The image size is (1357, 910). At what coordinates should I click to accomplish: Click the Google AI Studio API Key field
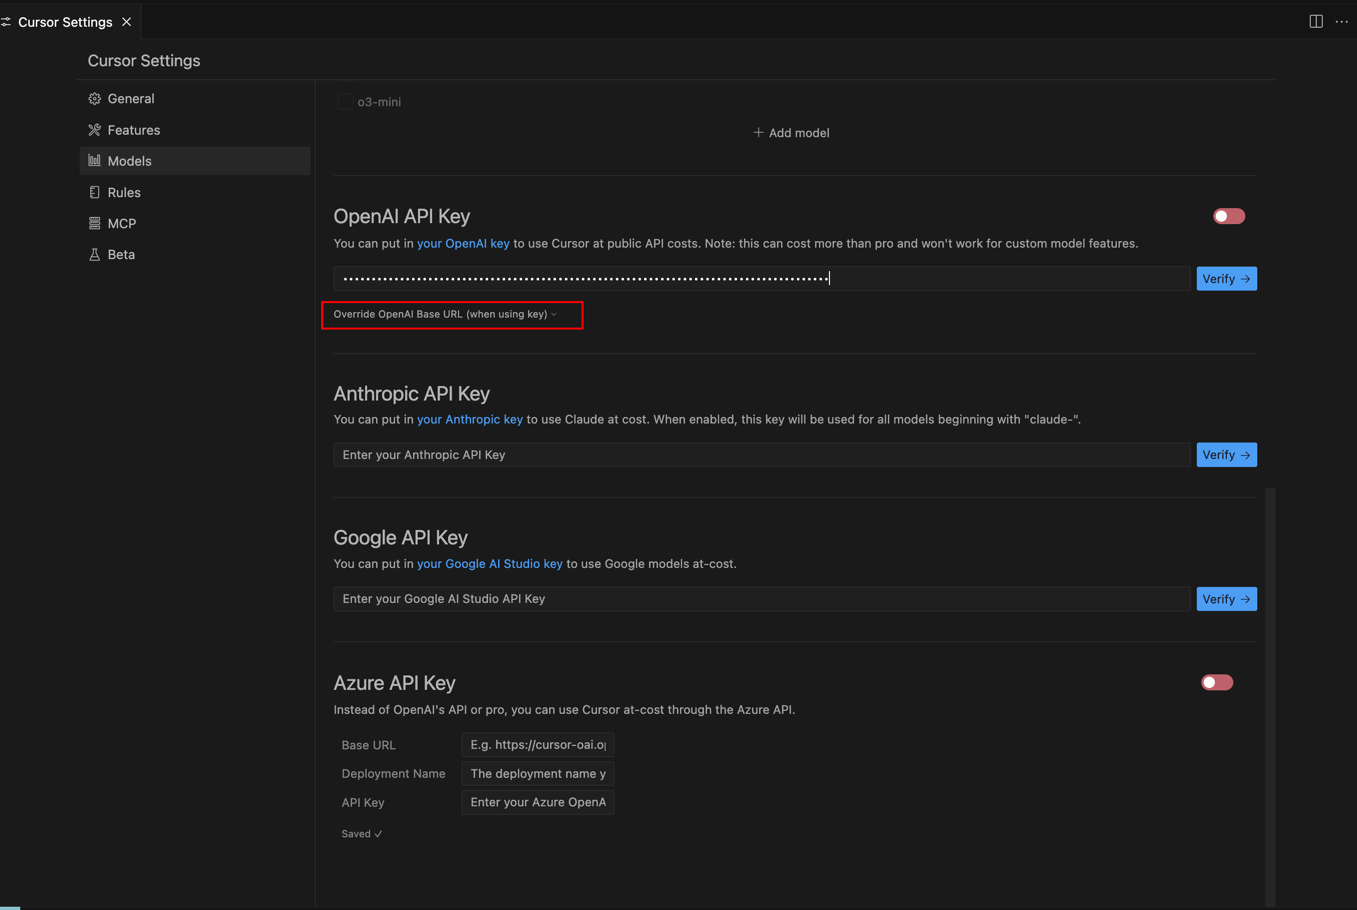[x=762, y=599]
